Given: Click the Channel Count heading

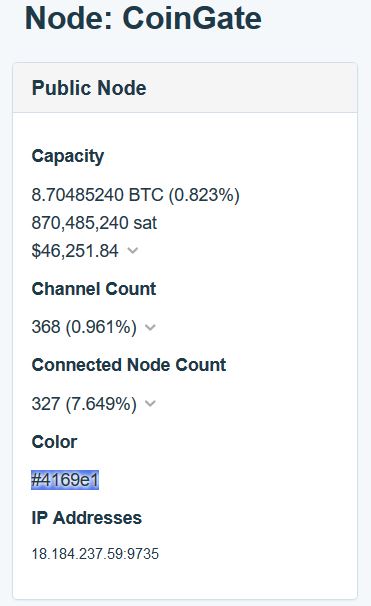Looking at the screenshot, I should coord(94,289).
